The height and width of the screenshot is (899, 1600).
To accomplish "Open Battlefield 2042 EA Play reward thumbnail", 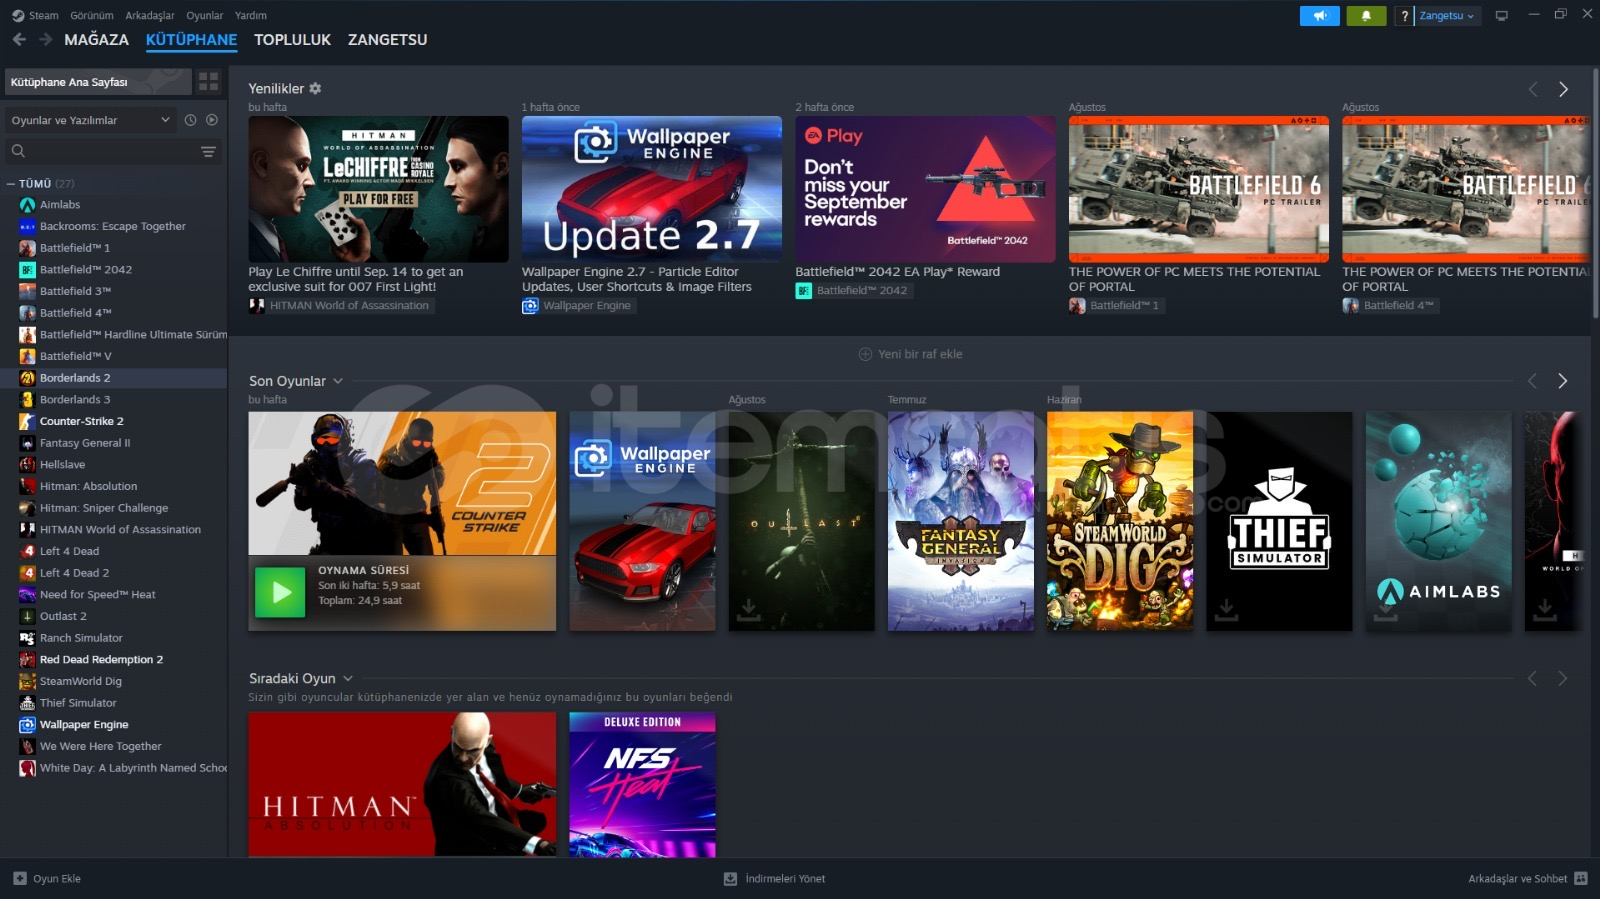I will click(x=925, y=189).
